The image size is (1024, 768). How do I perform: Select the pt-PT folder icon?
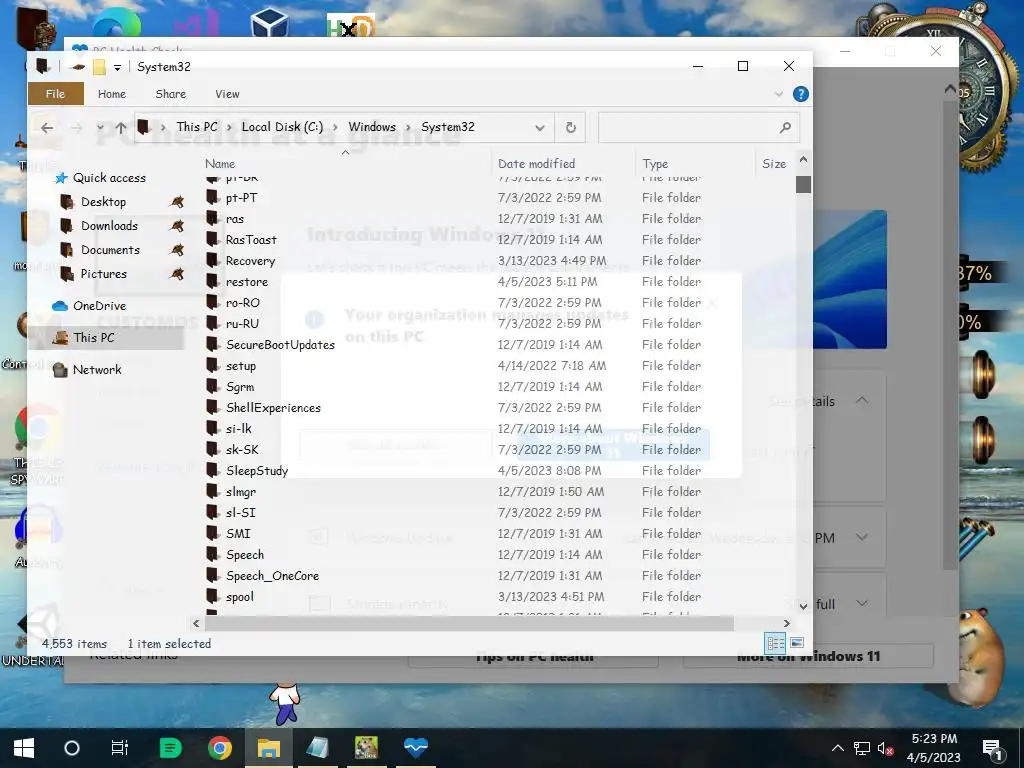(x=212, y=197)
